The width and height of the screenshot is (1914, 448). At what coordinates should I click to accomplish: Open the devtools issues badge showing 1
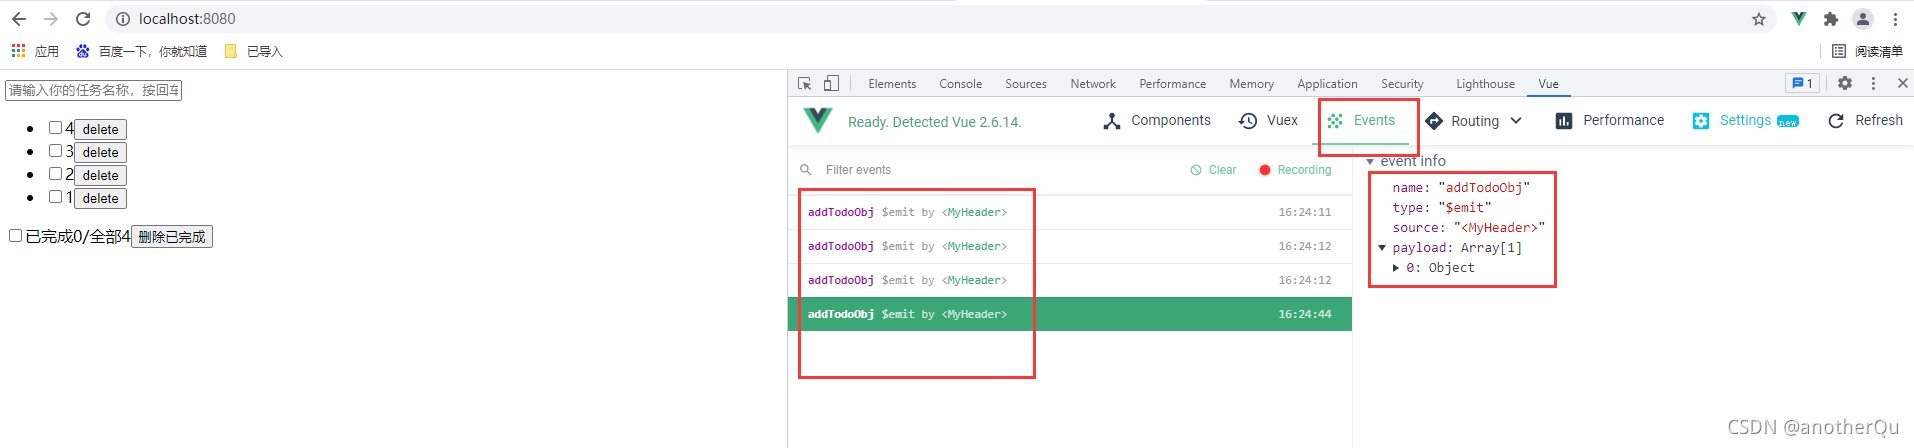click(1802, 84)
